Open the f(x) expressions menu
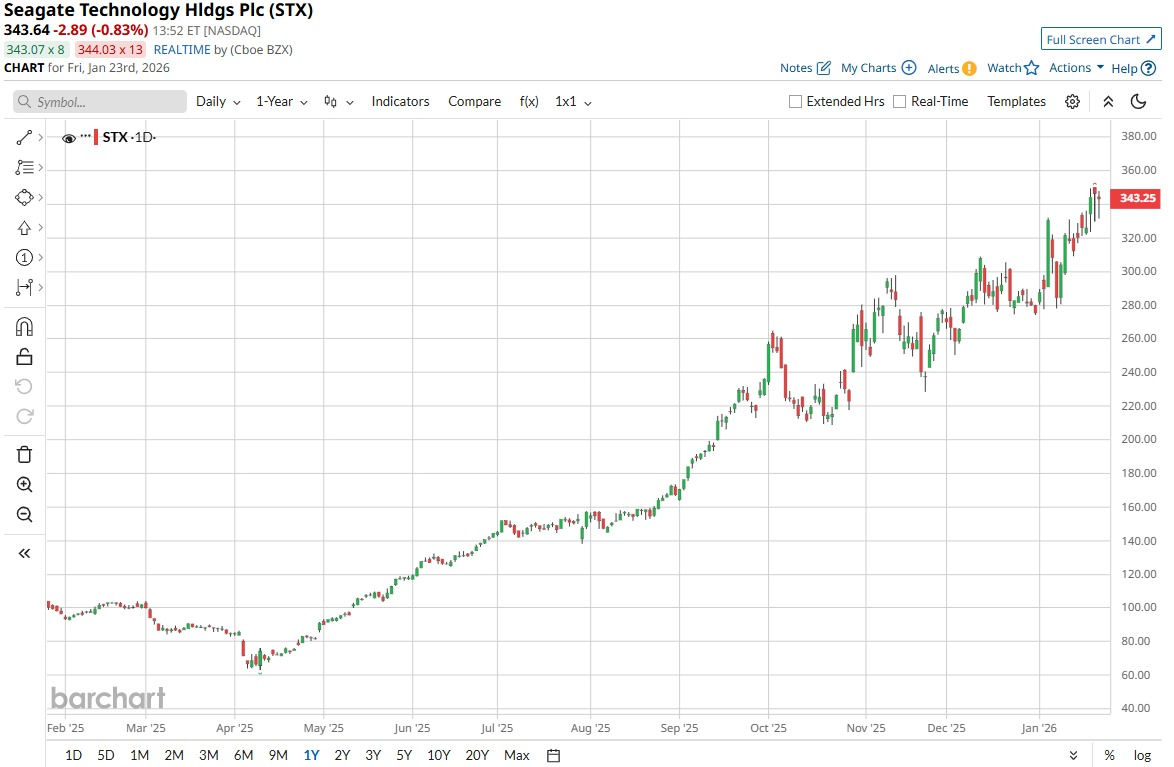Viewport: 1174px width, 767px height. (x=529, y=102)
